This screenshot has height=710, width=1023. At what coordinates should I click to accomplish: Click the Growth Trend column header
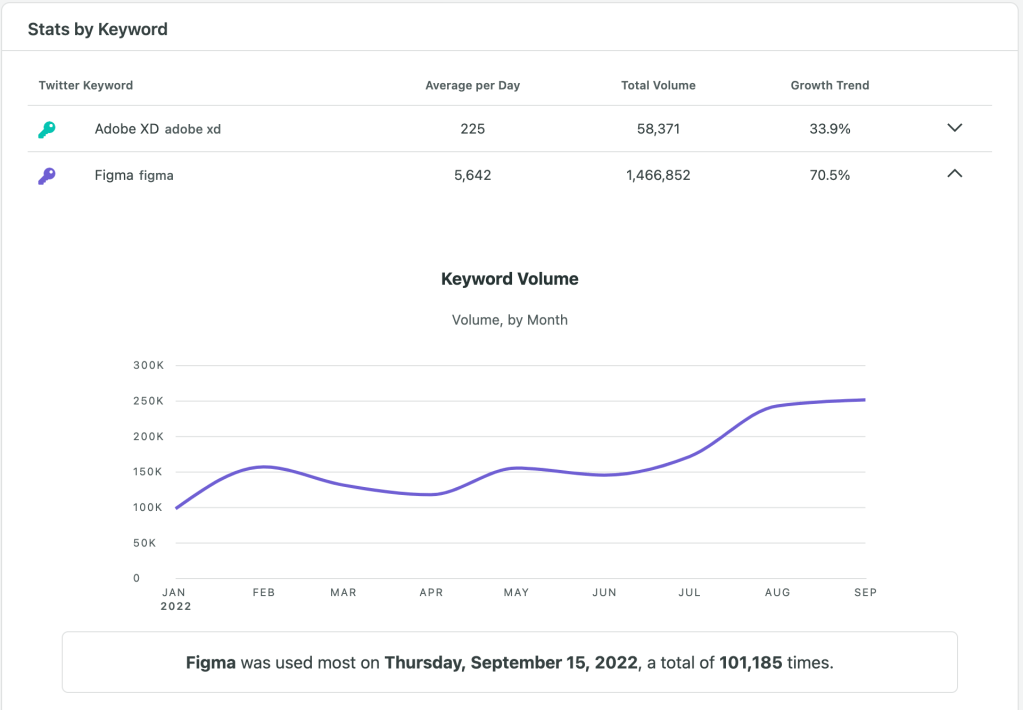click(829, 86)
